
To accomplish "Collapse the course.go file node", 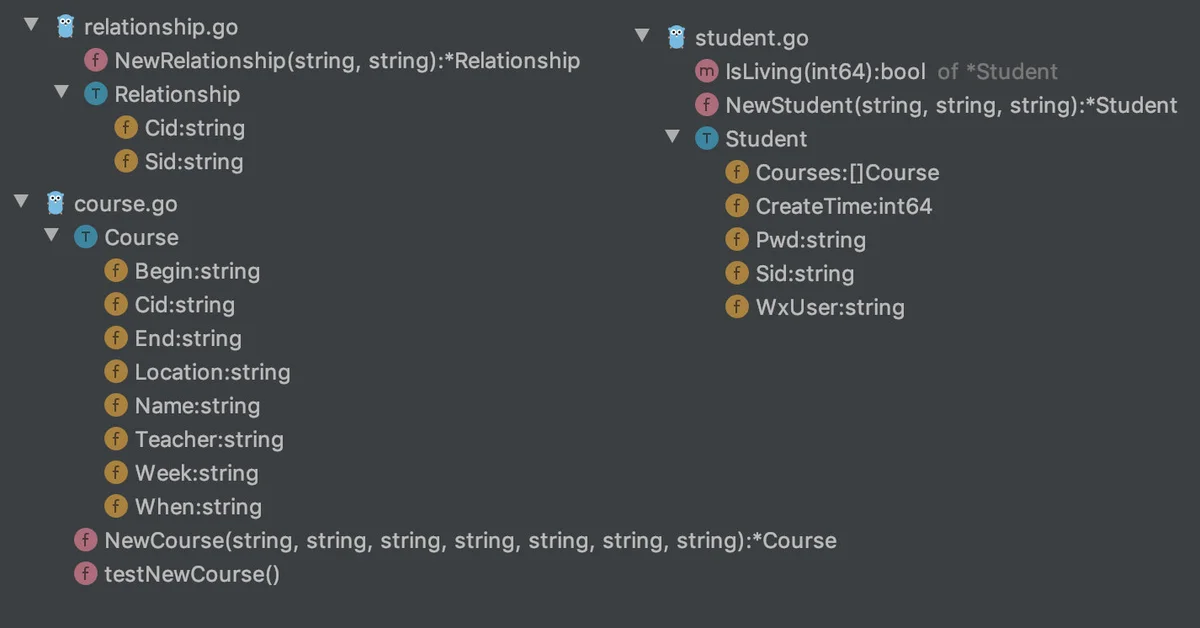I will click(21, 203).
